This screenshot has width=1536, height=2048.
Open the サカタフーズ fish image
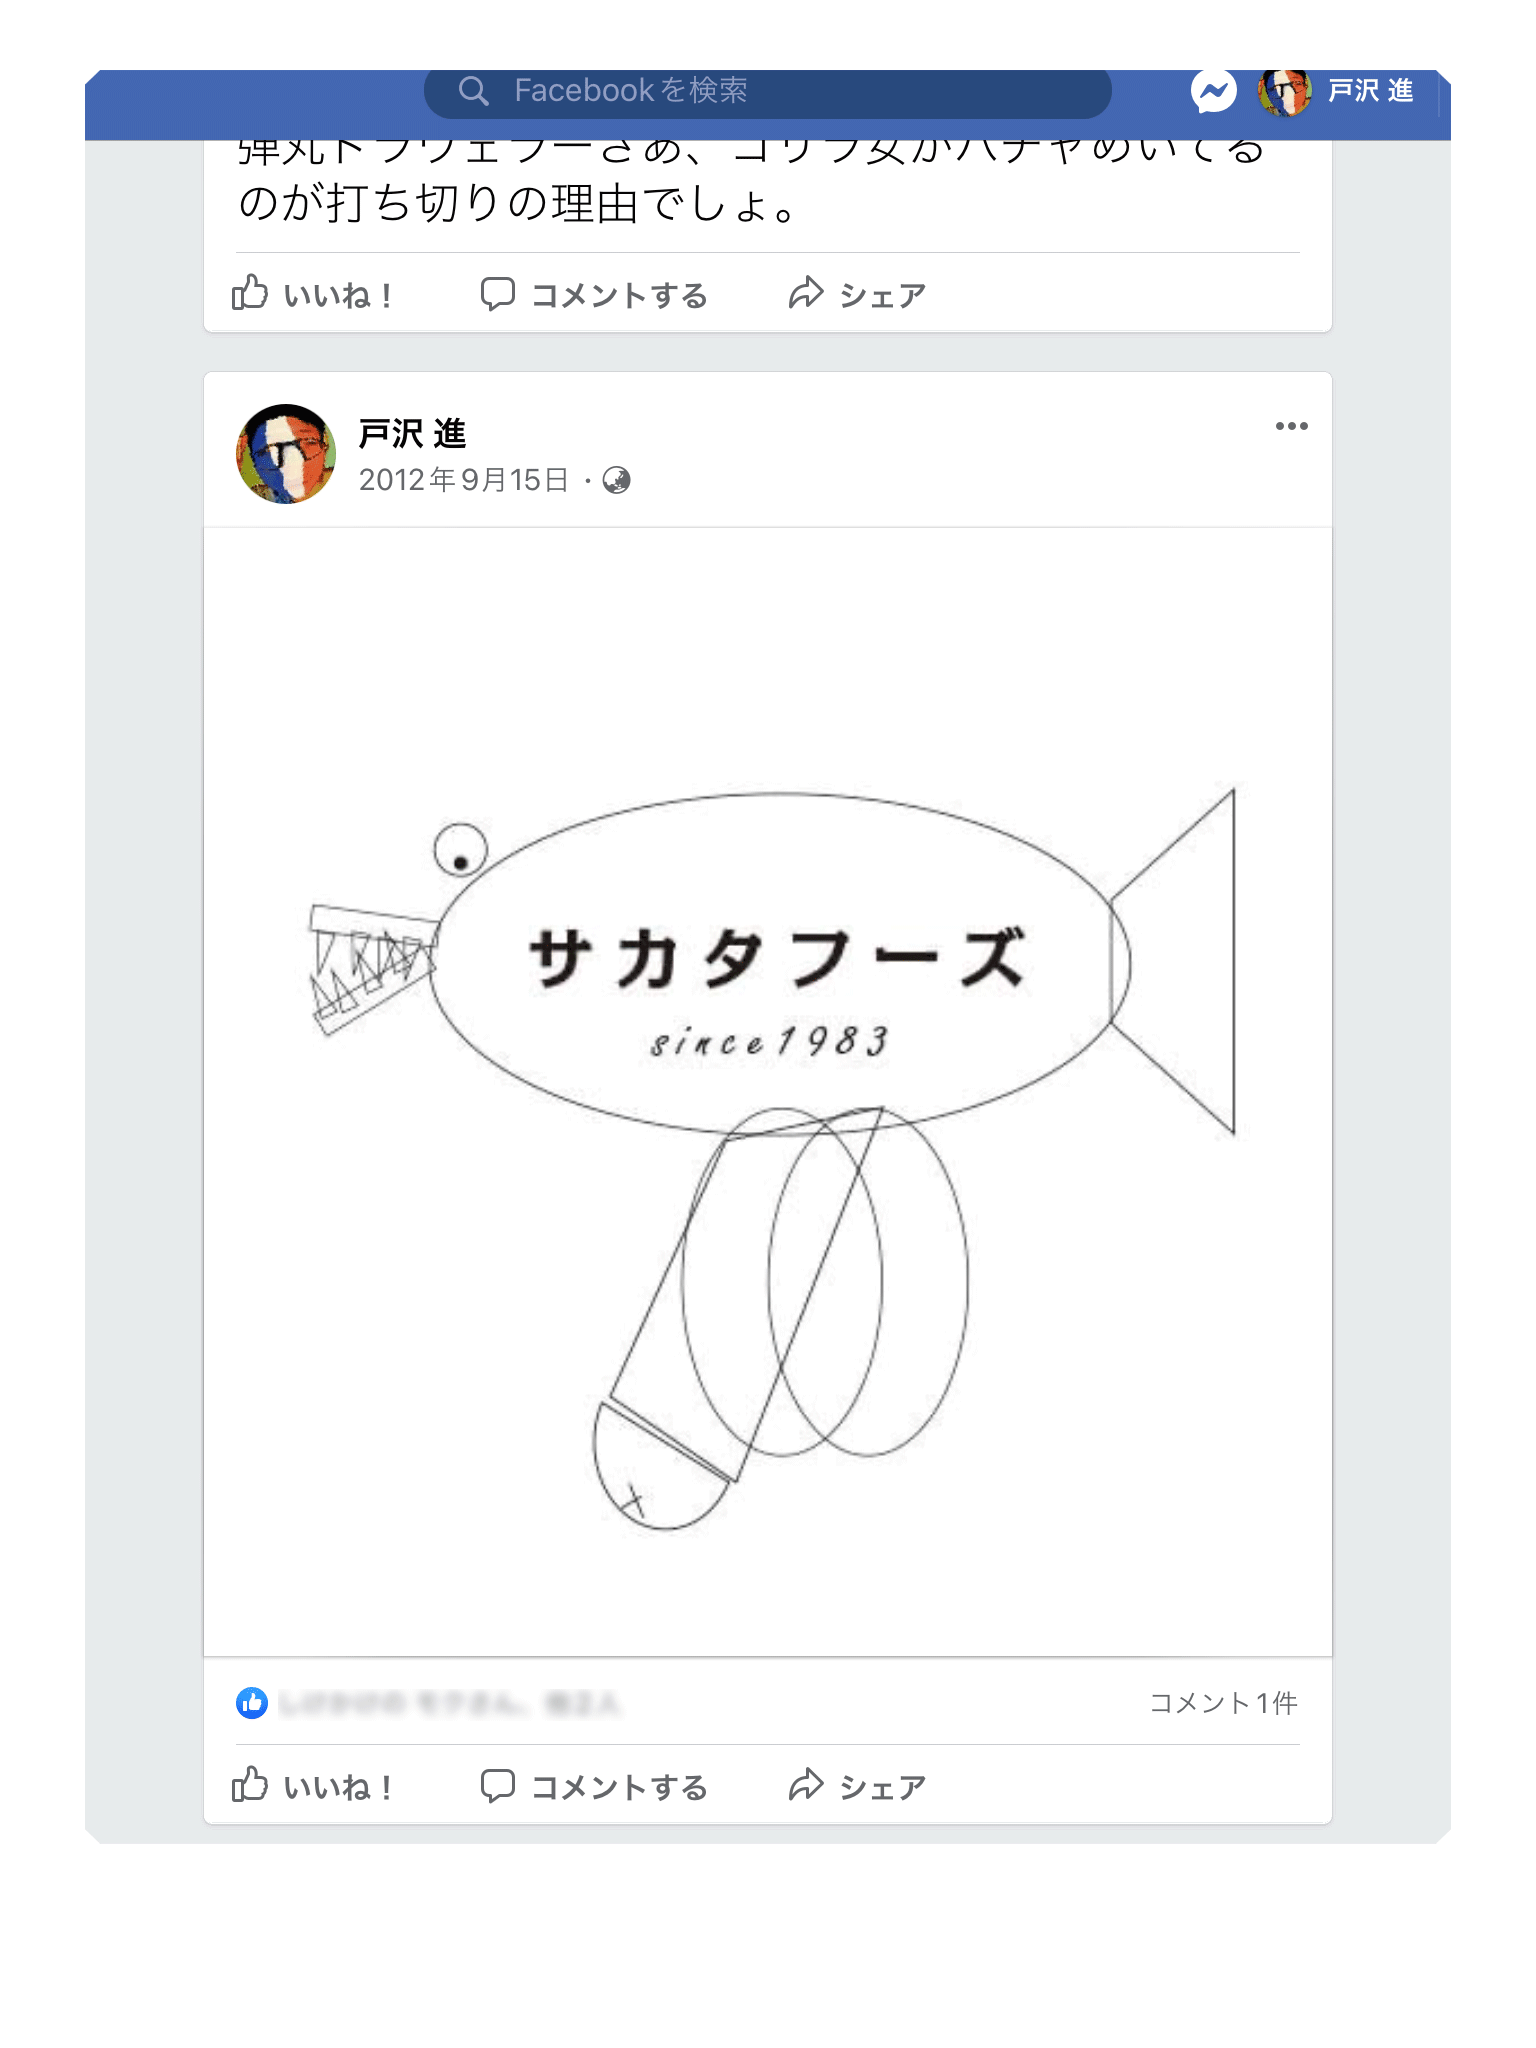pos(768,1090)
